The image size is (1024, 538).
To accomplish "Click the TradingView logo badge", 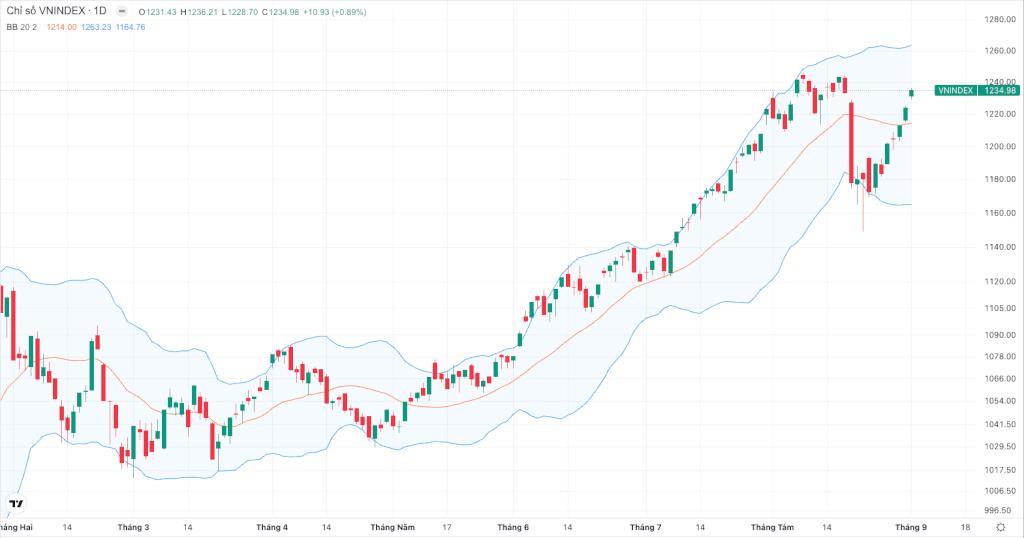I will (x=16, y=503).
